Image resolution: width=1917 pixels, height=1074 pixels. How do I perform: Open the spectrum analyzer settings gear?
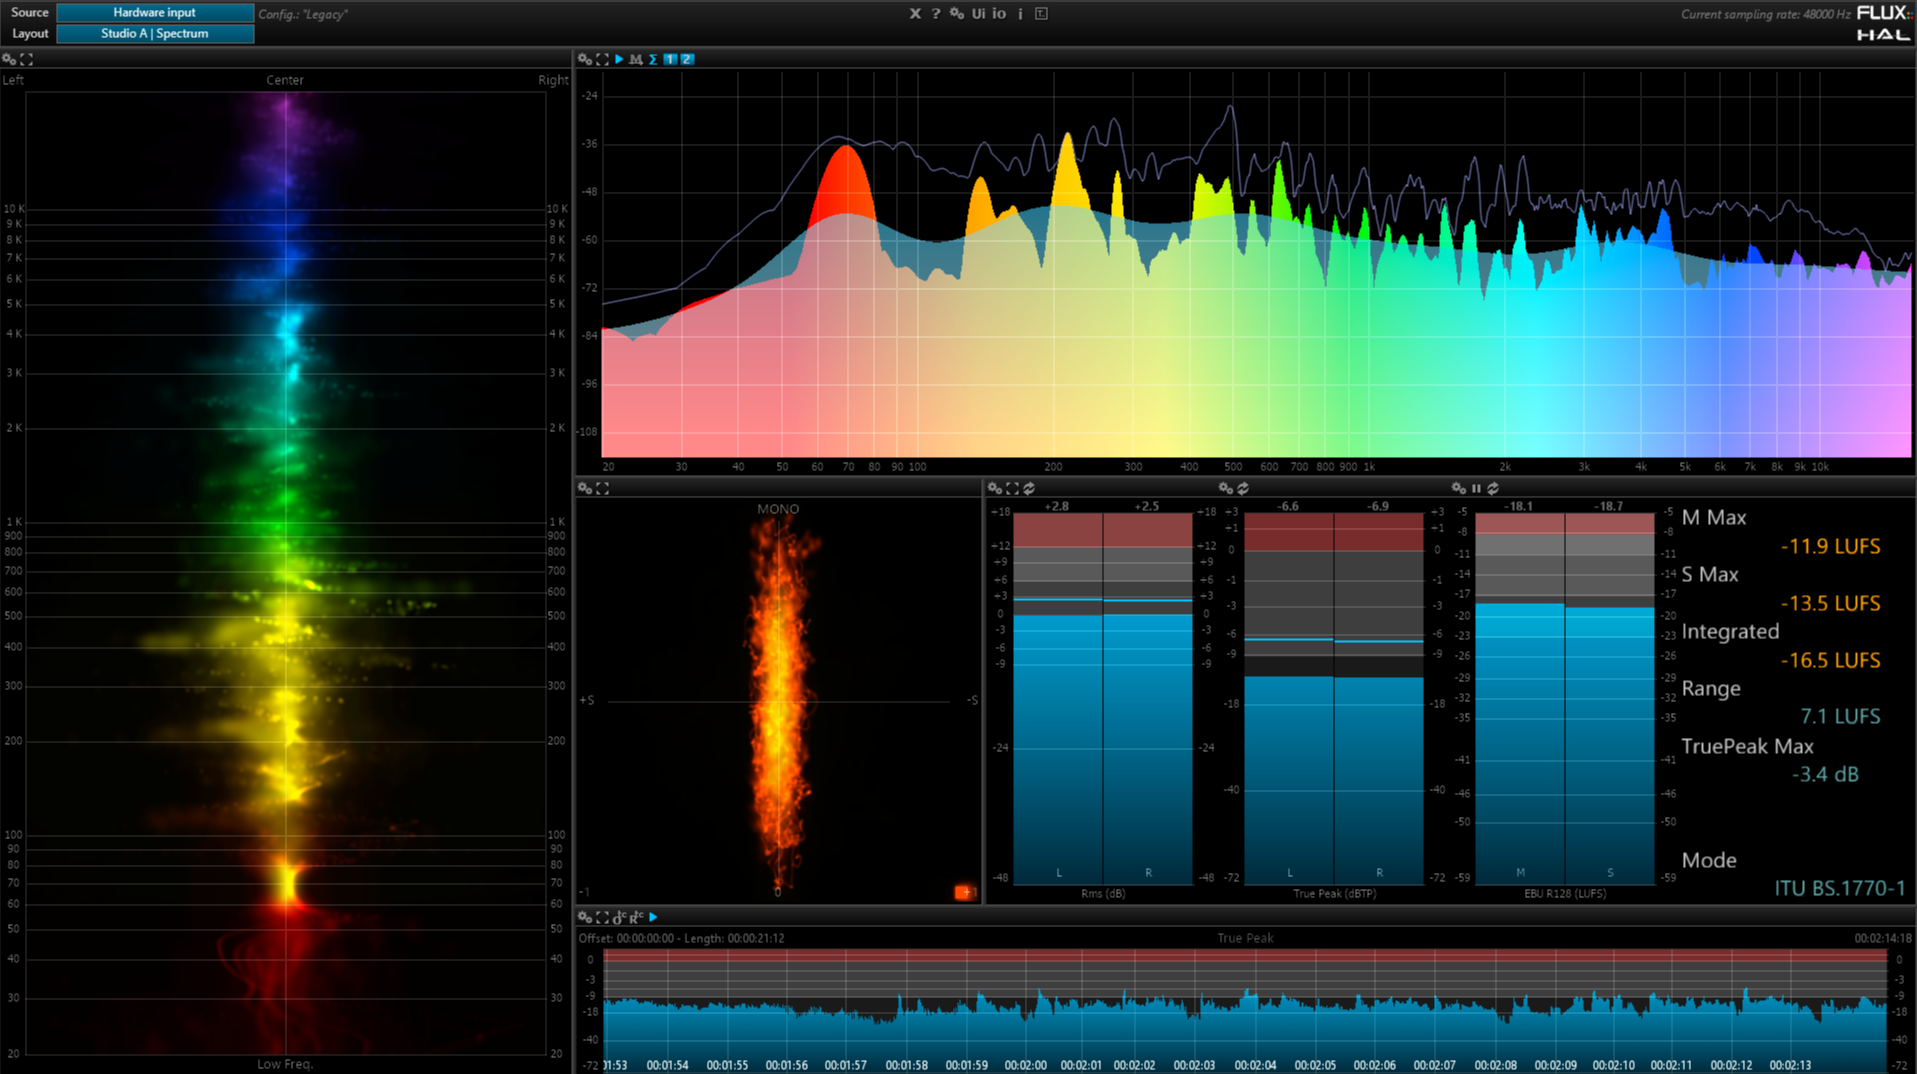pyautogui.click(x=585, y=59)
